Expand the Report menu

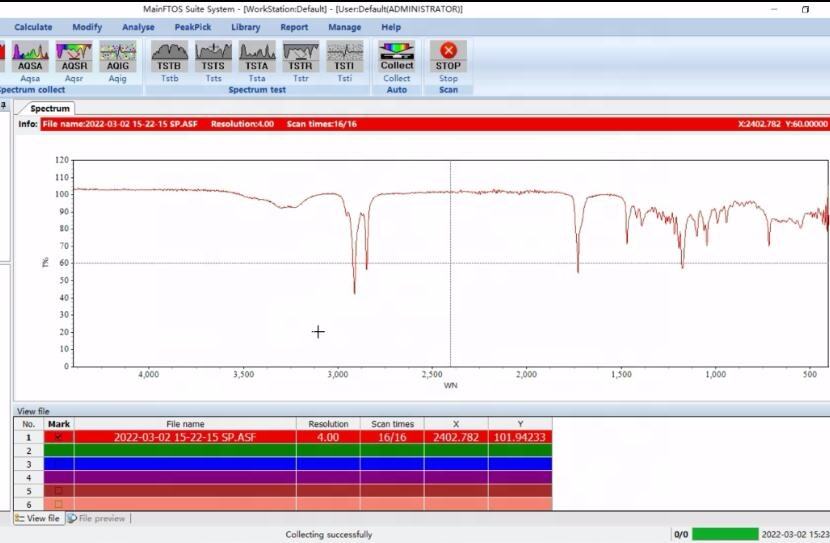(x=294, y=27)
